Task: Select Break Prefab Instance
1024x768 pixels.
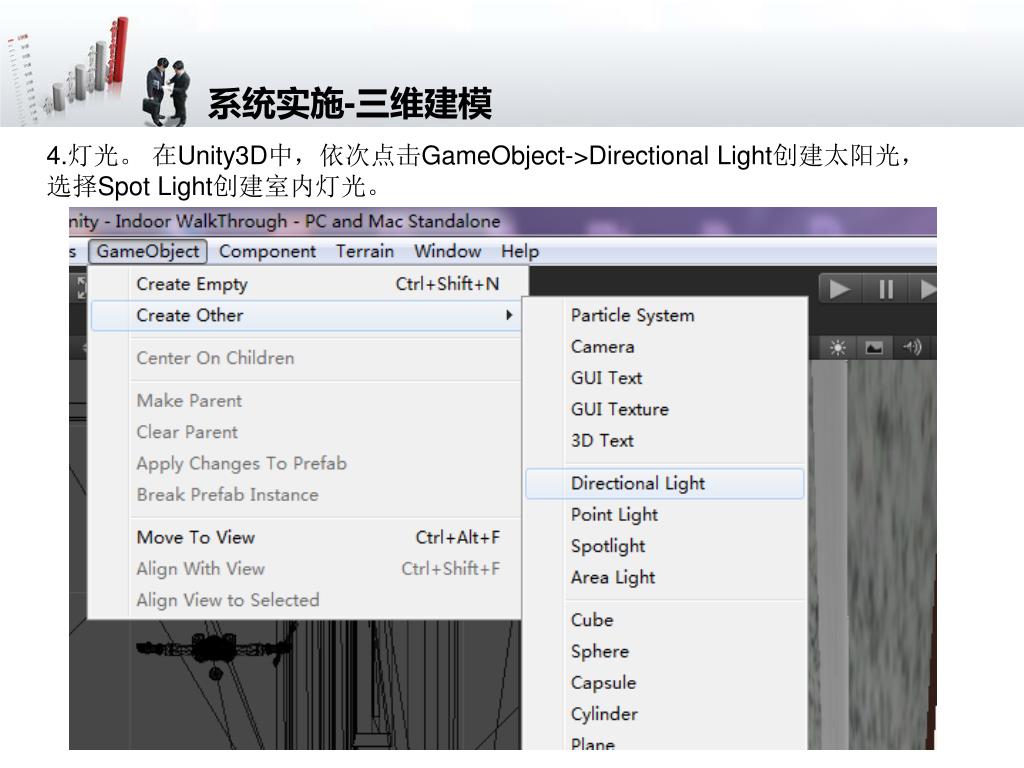Action: point(305,494)
